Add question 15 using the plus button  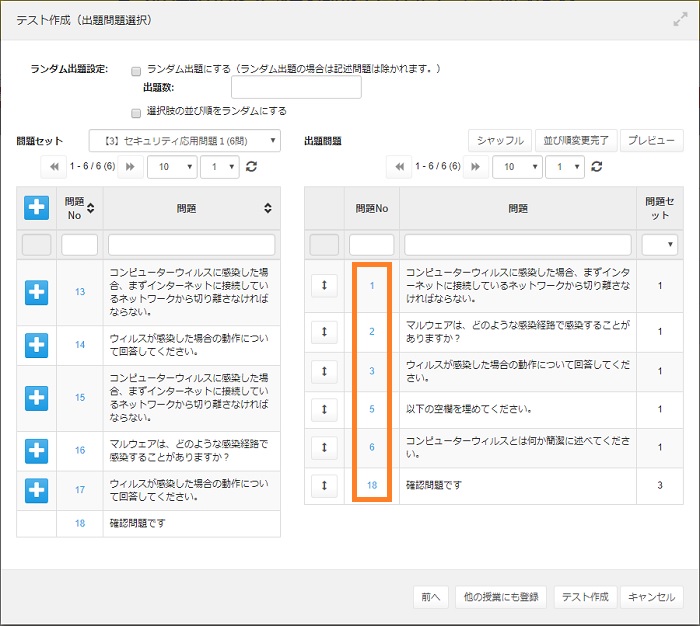(36, 397)
